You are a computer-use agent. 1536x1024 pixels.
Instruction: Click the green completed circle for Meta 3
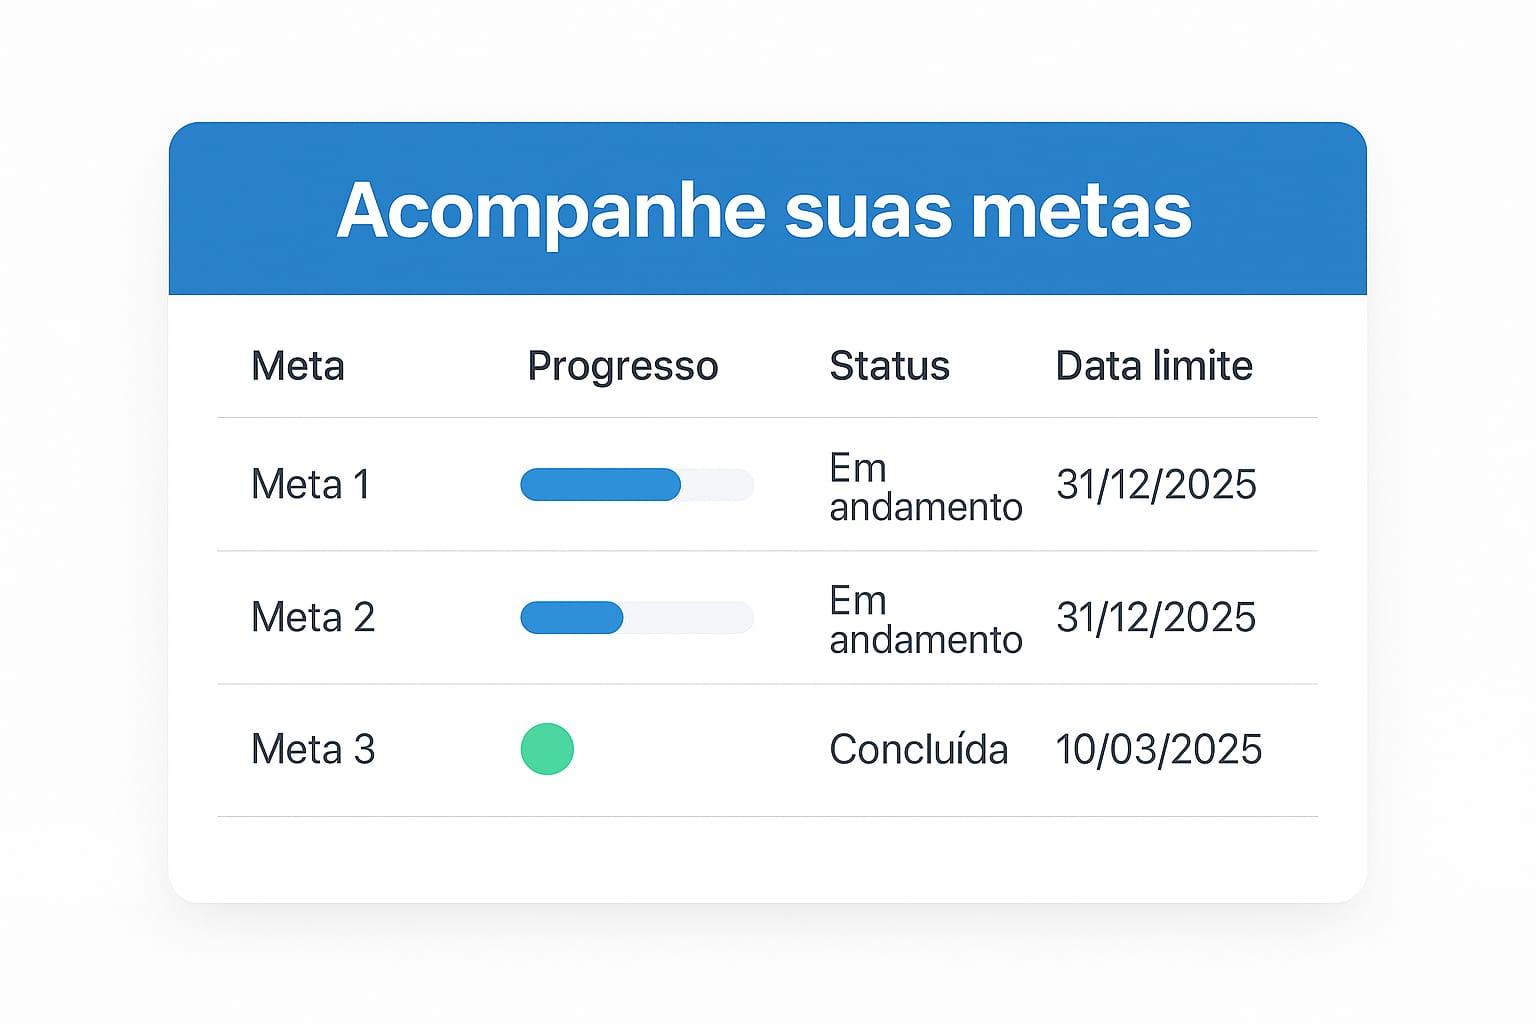click(x=547, y=749)
